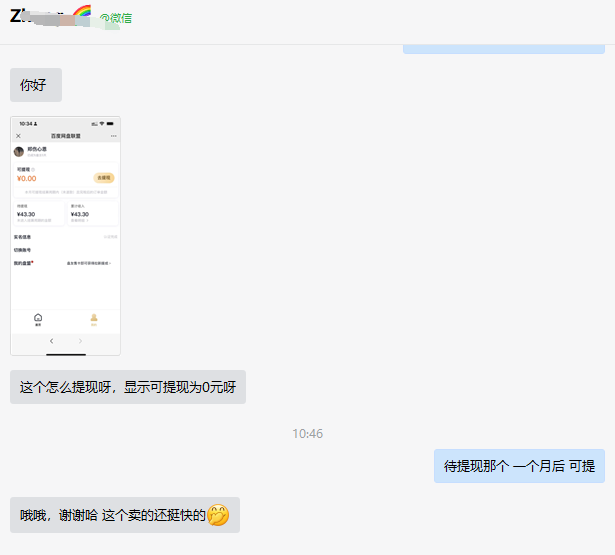
Task: Click the yellow profile icon in screenshot's bottom bar
Action: click(x=94, y=318)
